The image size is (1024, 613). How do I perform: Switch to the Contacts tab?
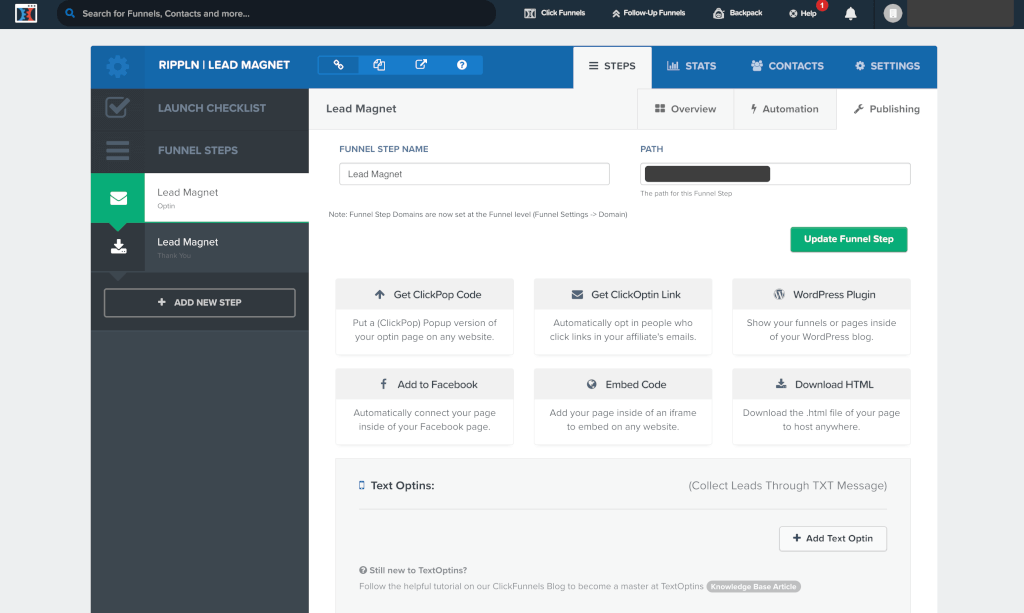(x=787, y=66)
